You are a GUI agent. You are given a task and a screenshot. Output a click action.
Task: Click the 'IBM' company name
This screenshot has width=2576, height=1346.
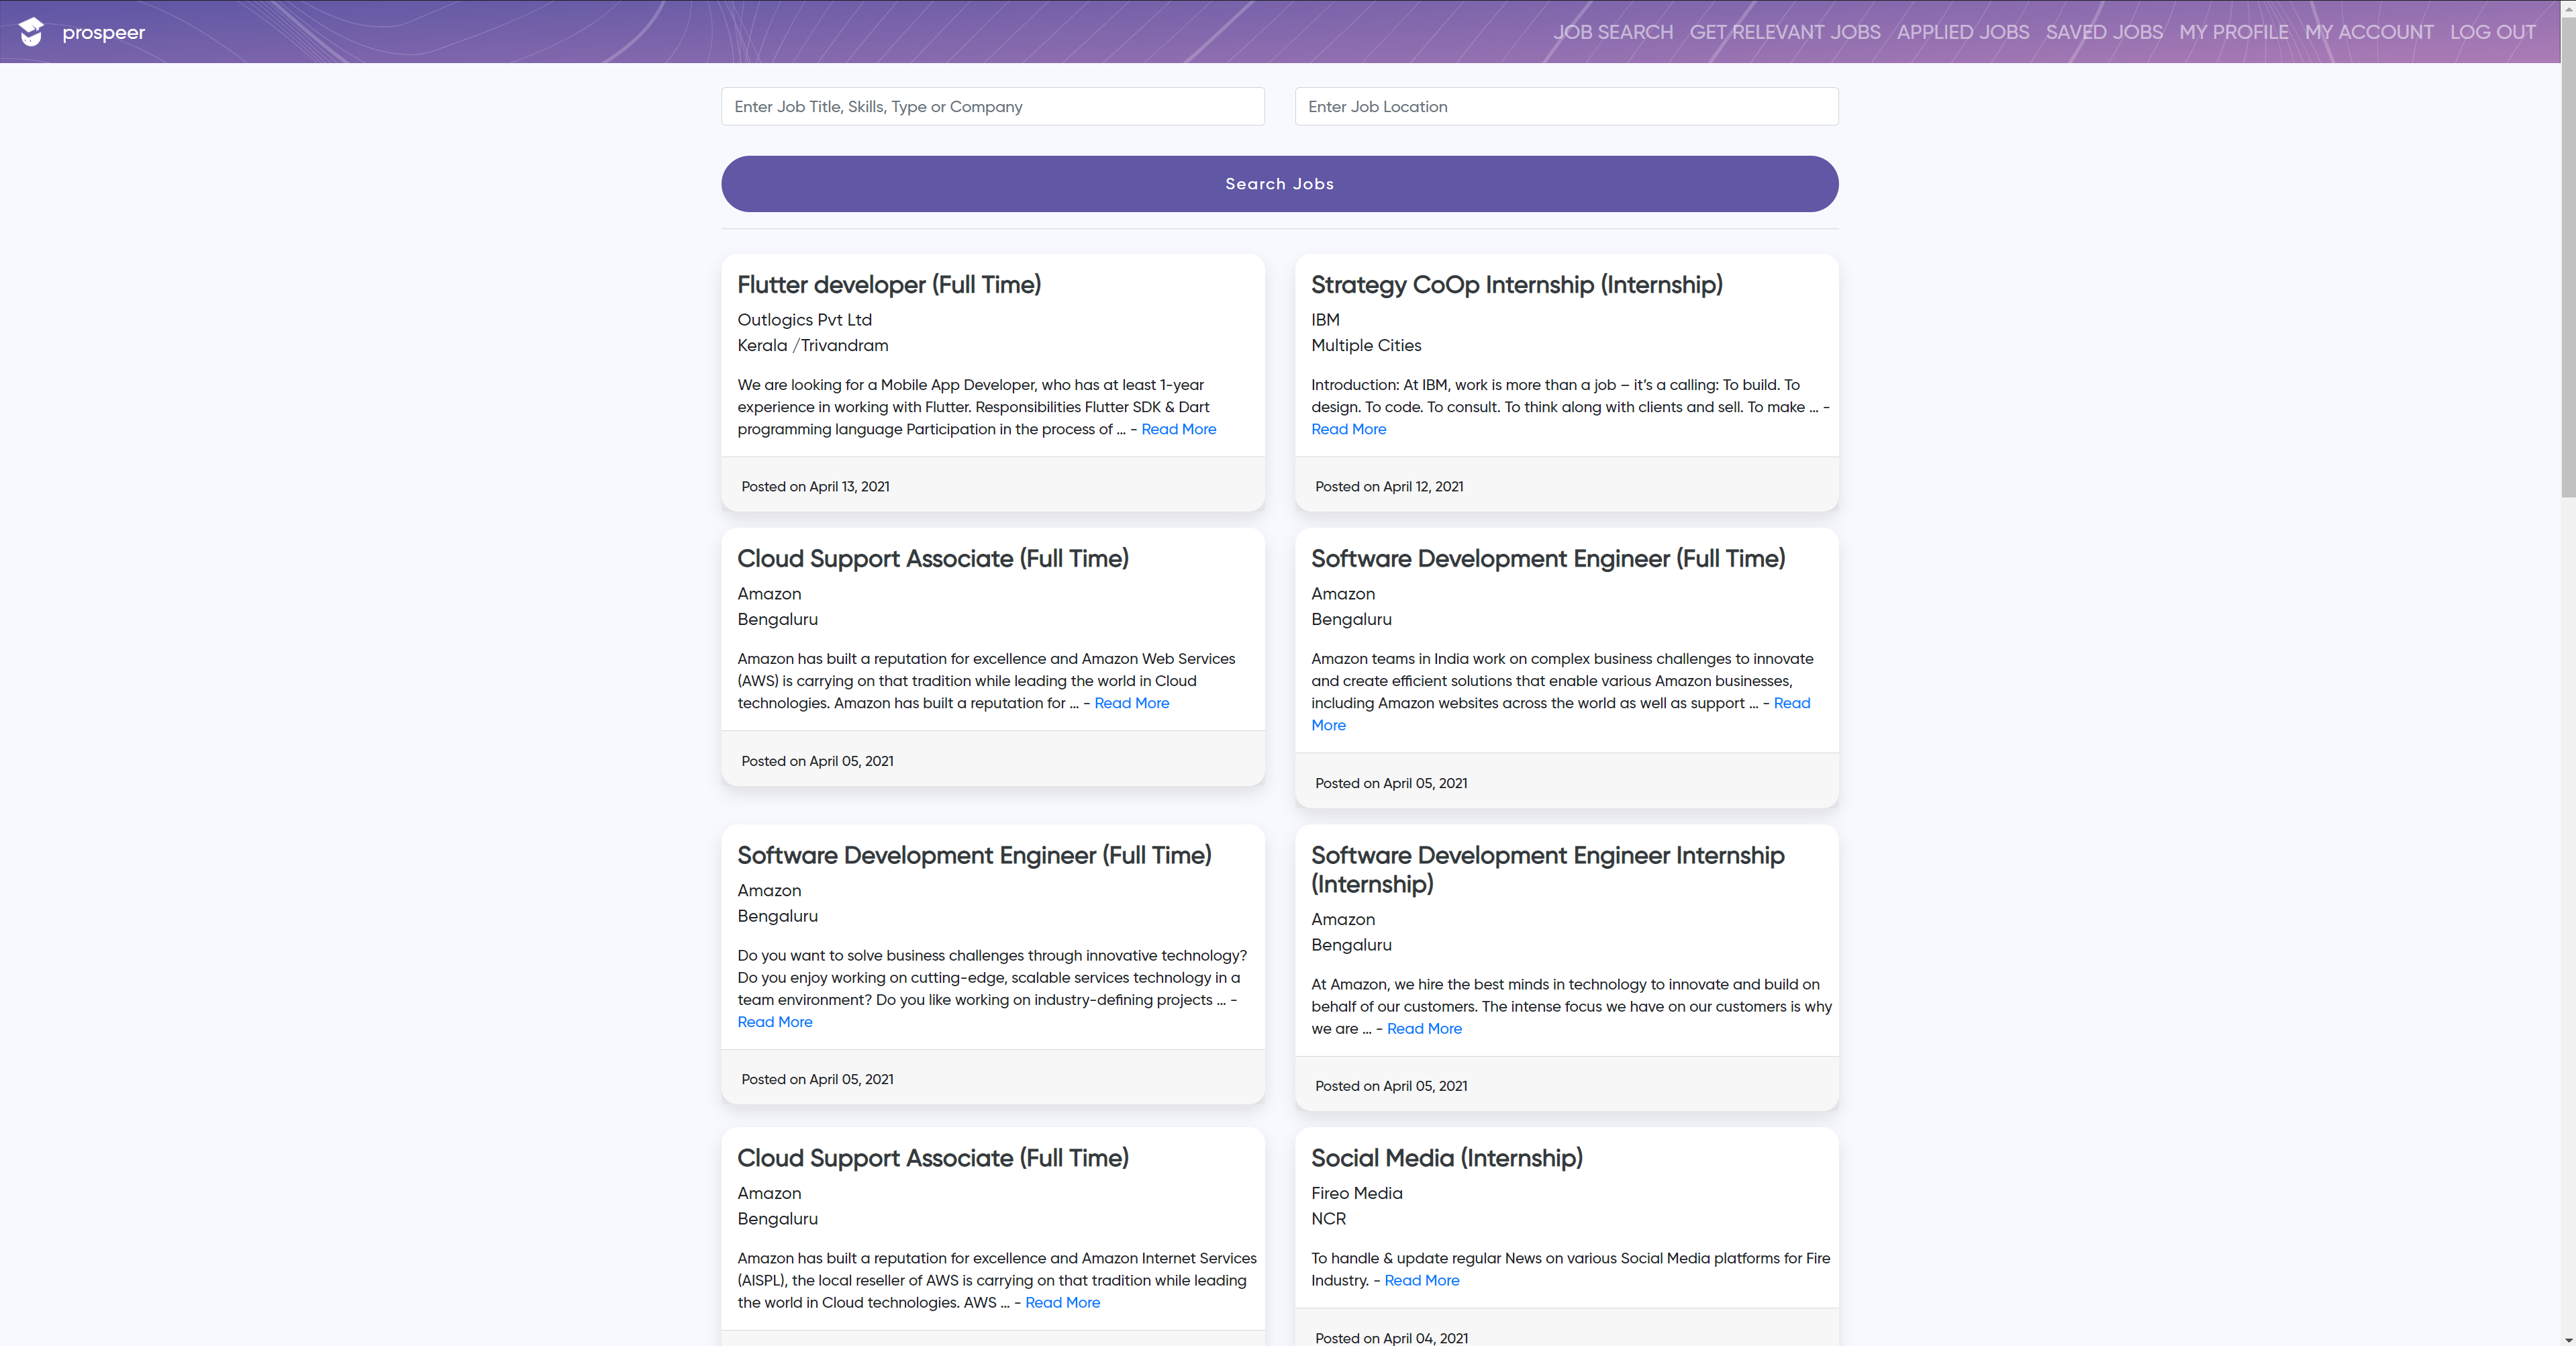click(1325, 320)
